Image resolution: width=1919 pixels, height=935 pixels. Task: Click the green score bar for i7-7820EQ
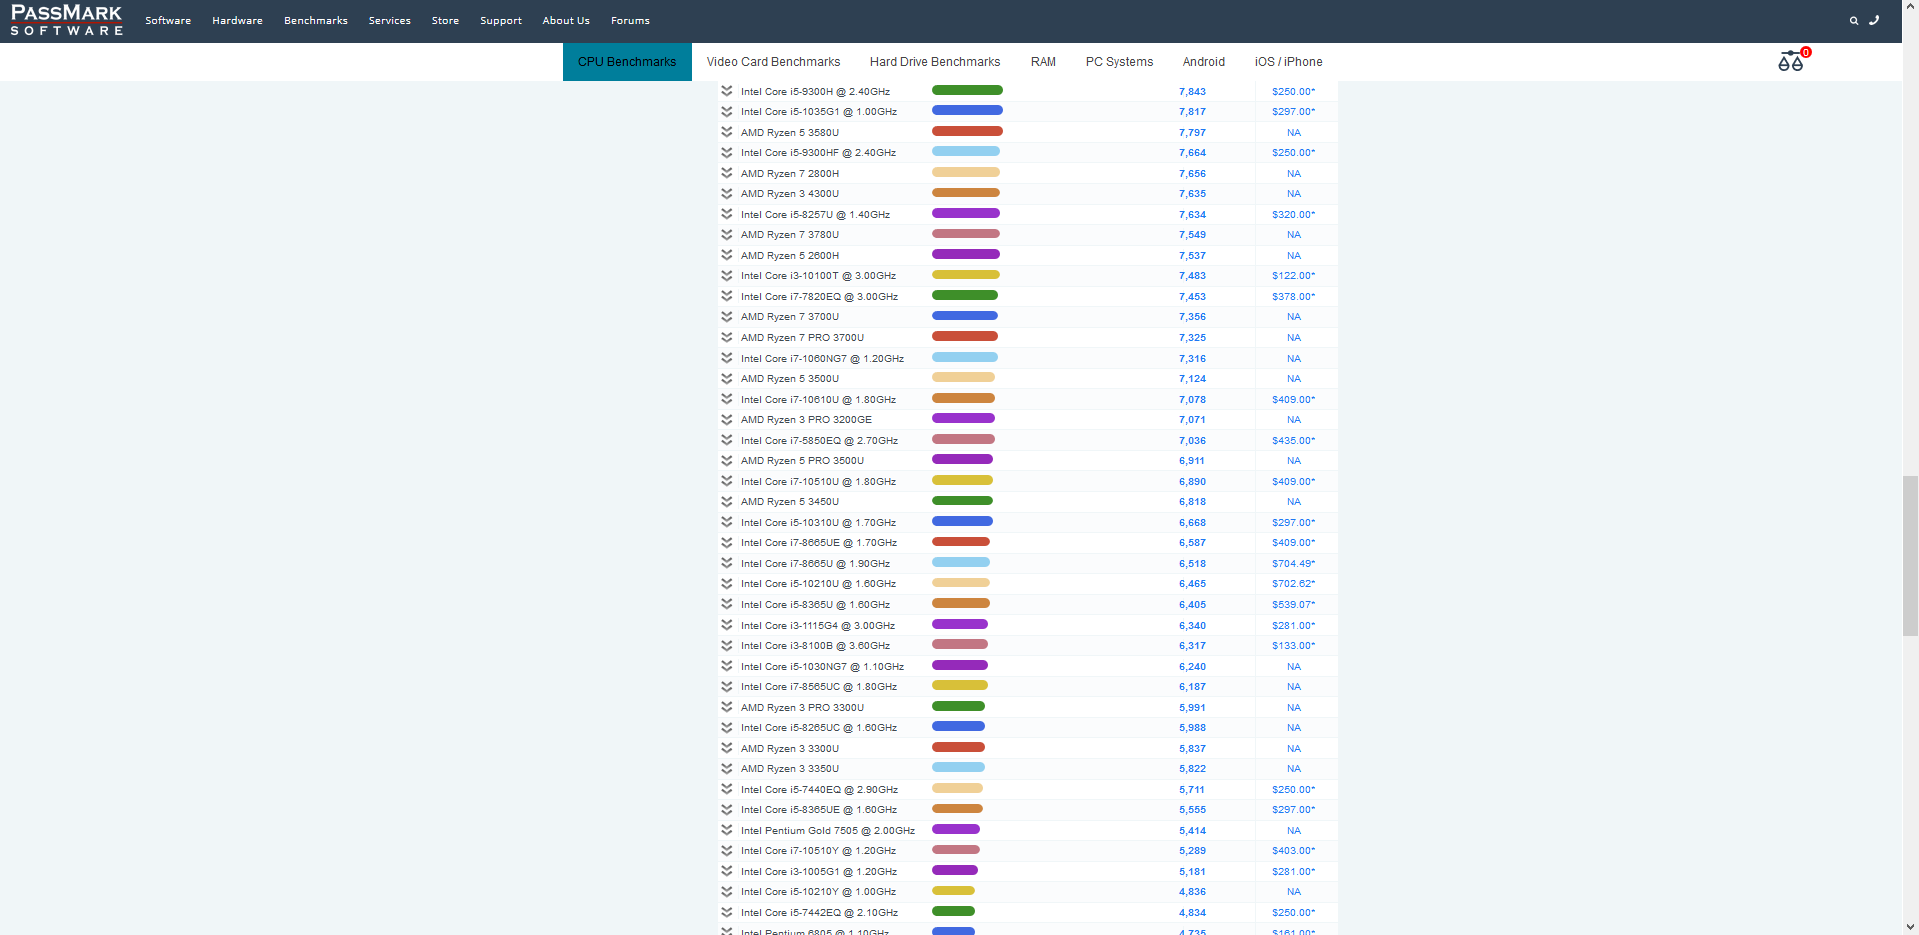click(964, 296)
